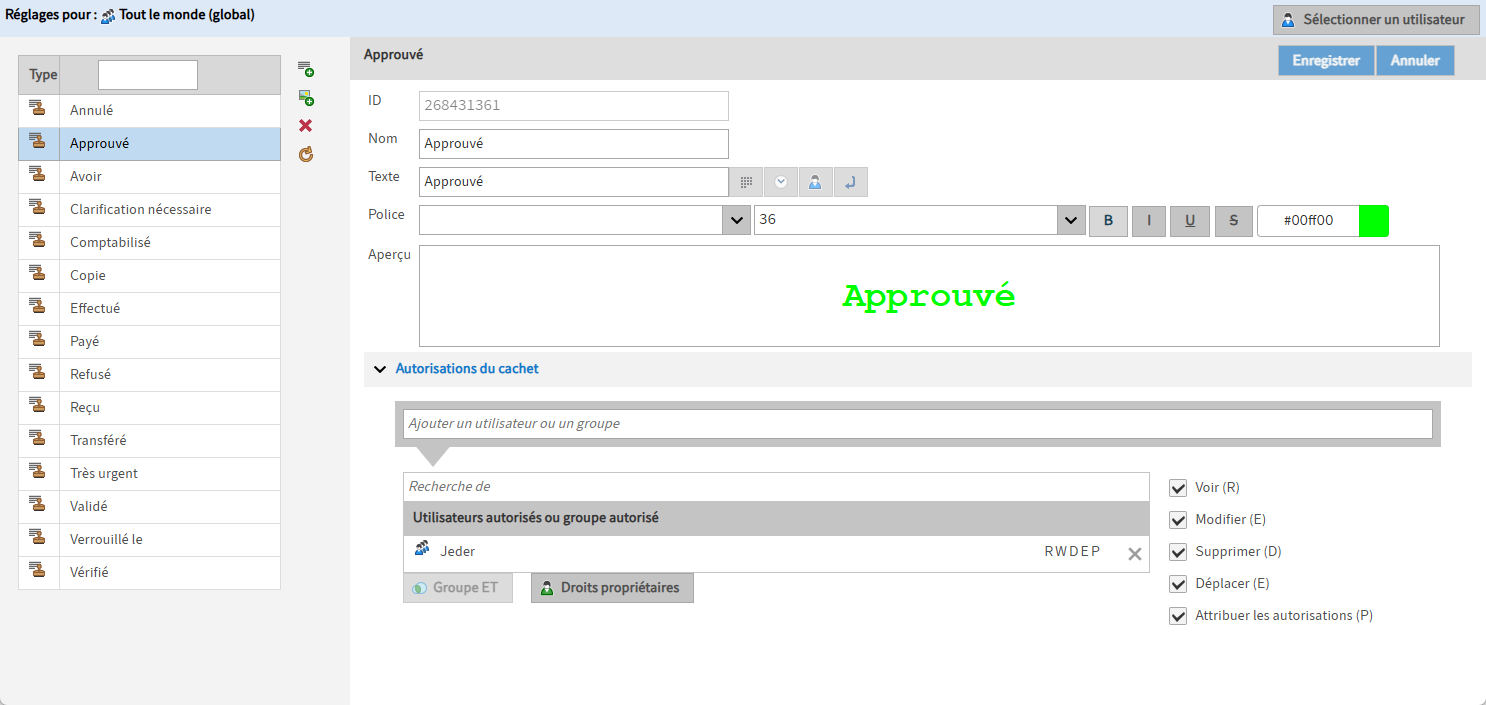This screenshot has height=705, width=1486.
Task: Open the font size dropdown showing 36
Action: tap(1071, 221)
